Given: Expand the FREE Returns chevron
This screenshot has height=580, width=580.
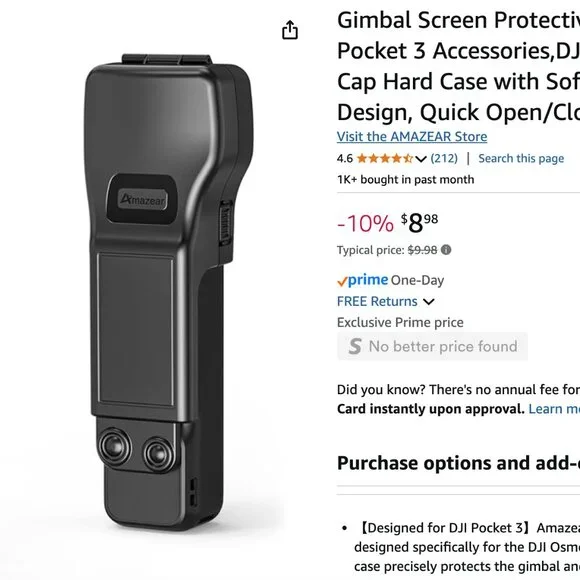Looking at the screenshot, I should click(x=428, y=302).
